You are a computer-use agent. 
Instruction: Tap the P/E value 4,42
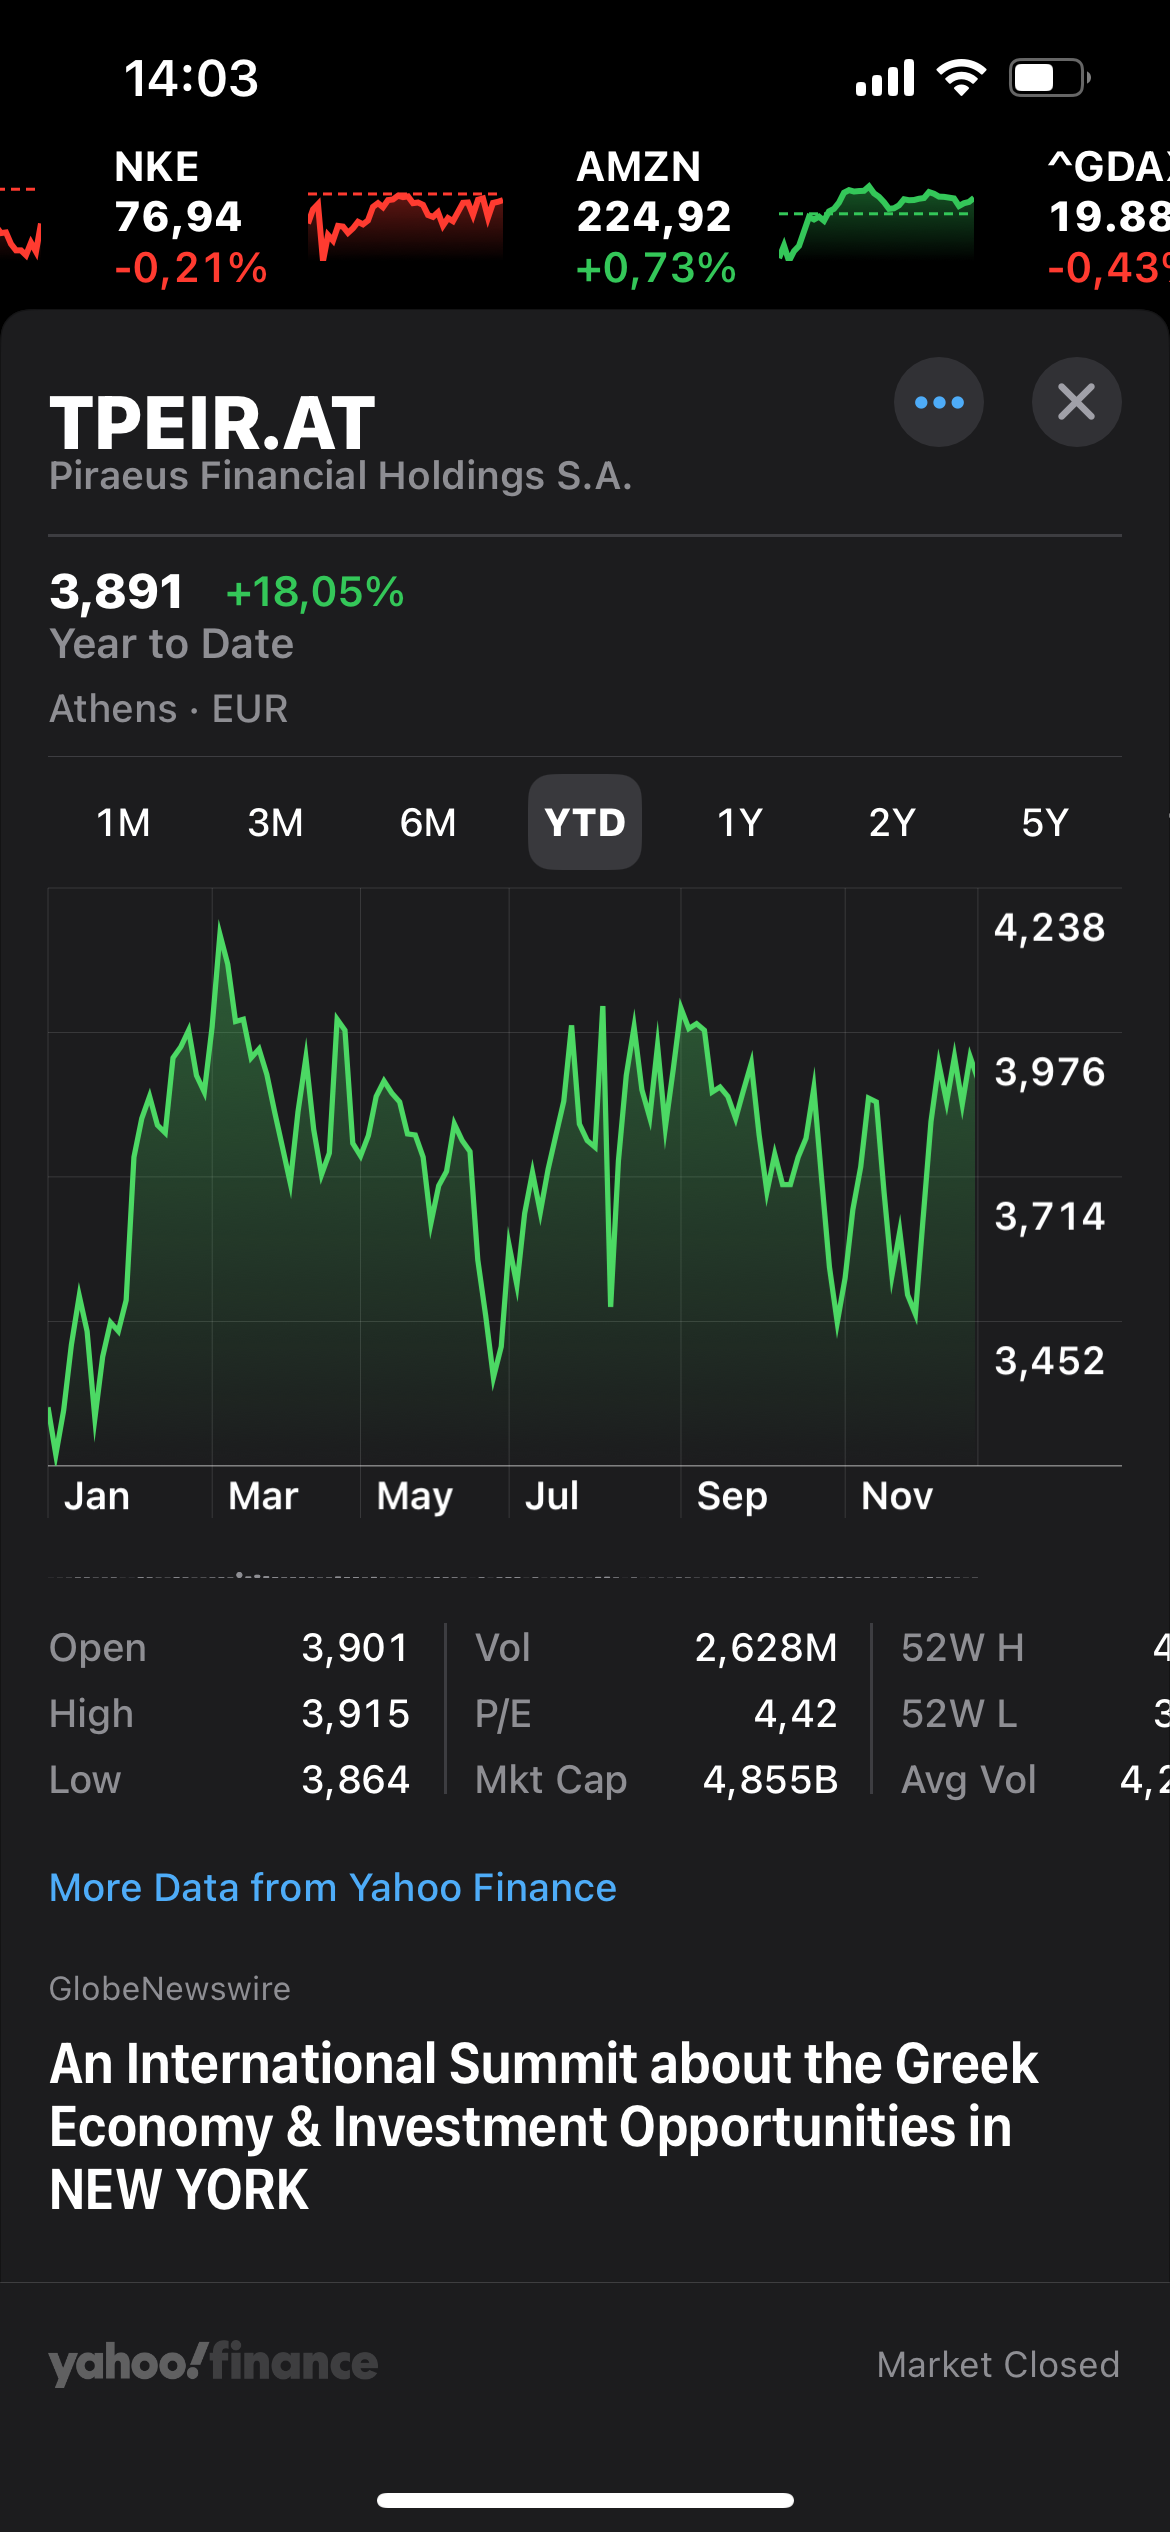coord(796,1714)
